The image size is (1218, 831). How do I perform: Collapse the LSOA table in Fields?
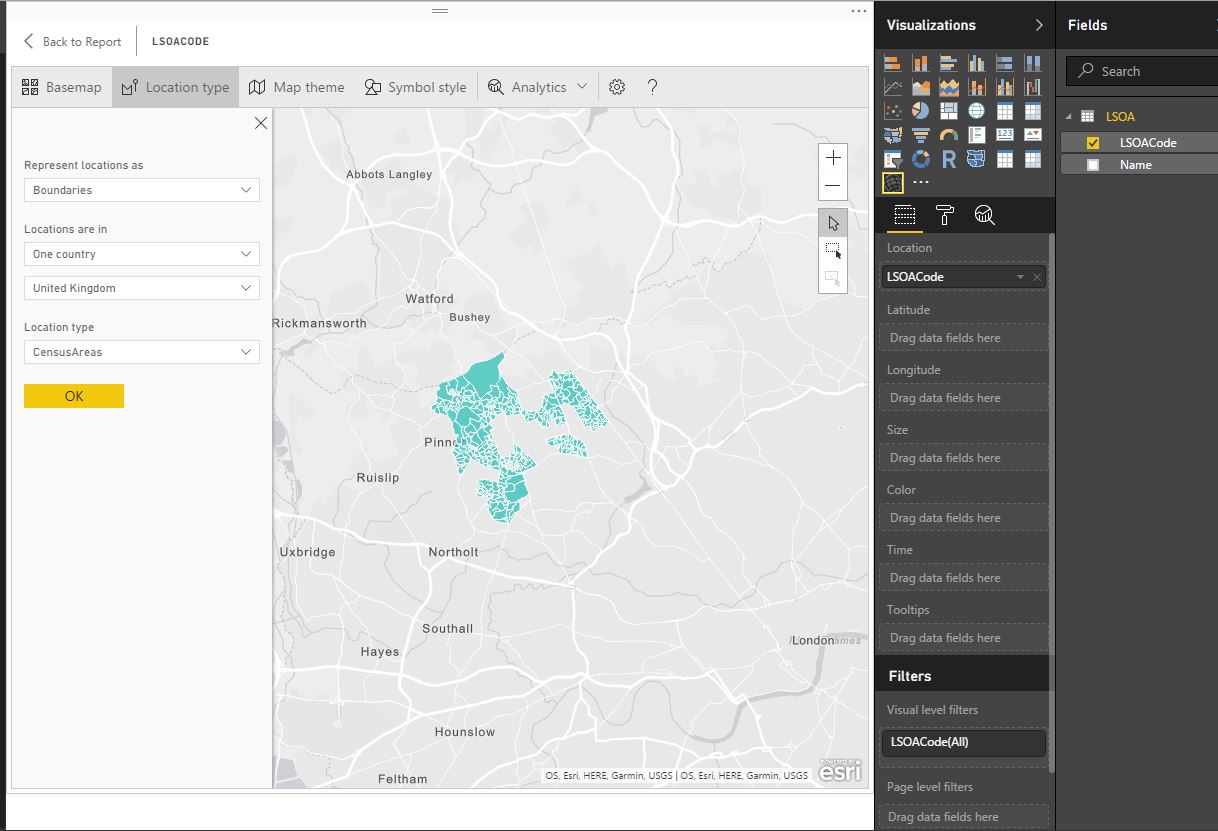pos(1069,117)
